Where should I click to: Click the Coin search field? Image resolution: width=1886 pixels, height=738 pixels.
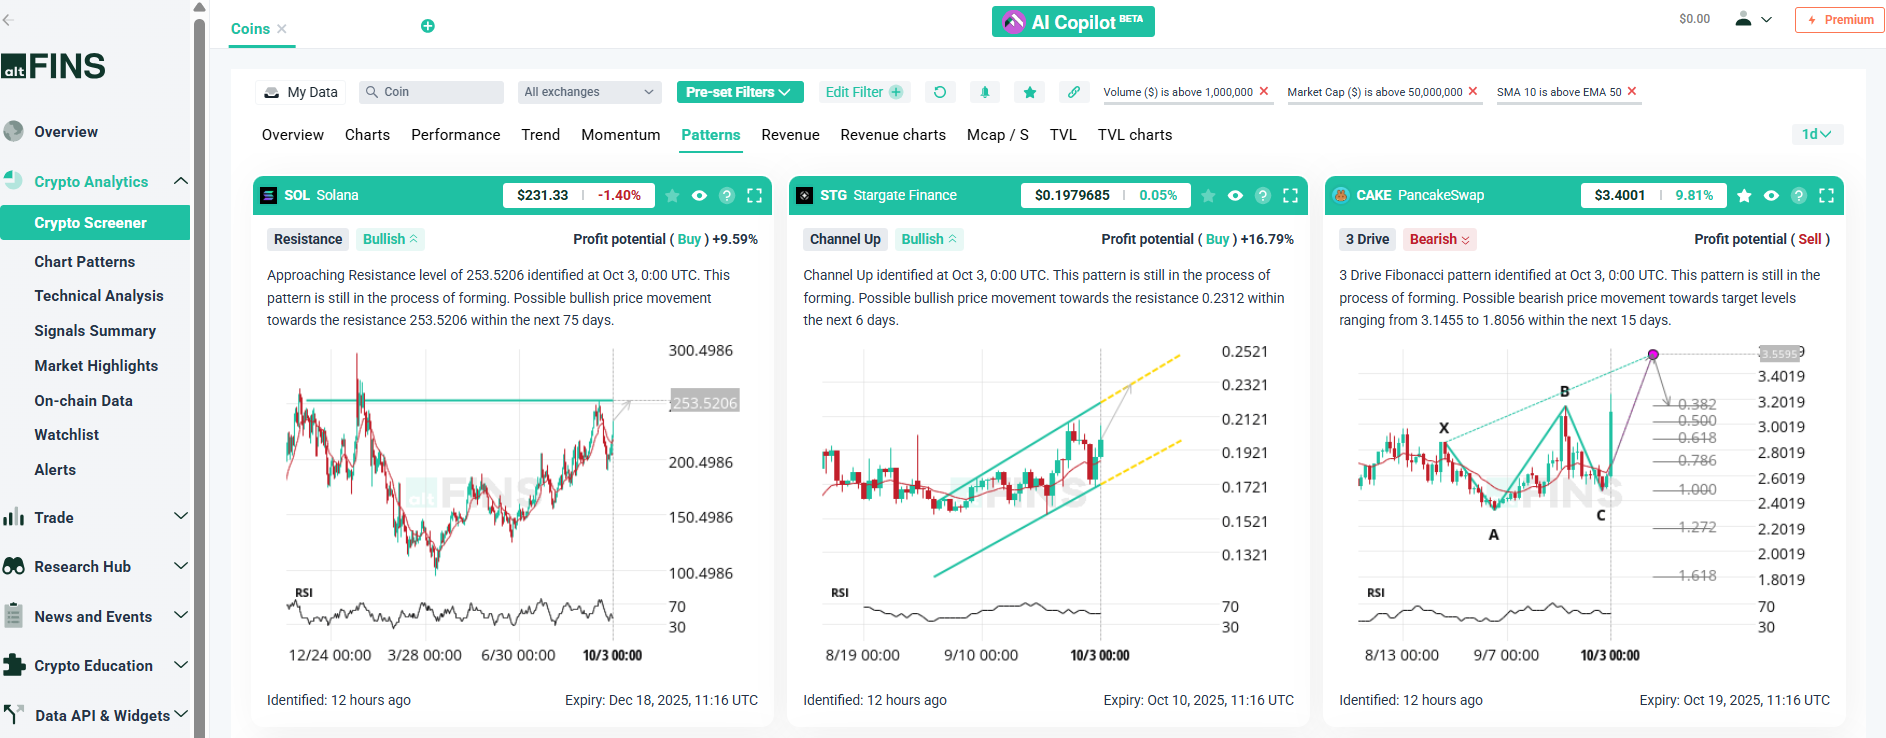tap(432, 92)
